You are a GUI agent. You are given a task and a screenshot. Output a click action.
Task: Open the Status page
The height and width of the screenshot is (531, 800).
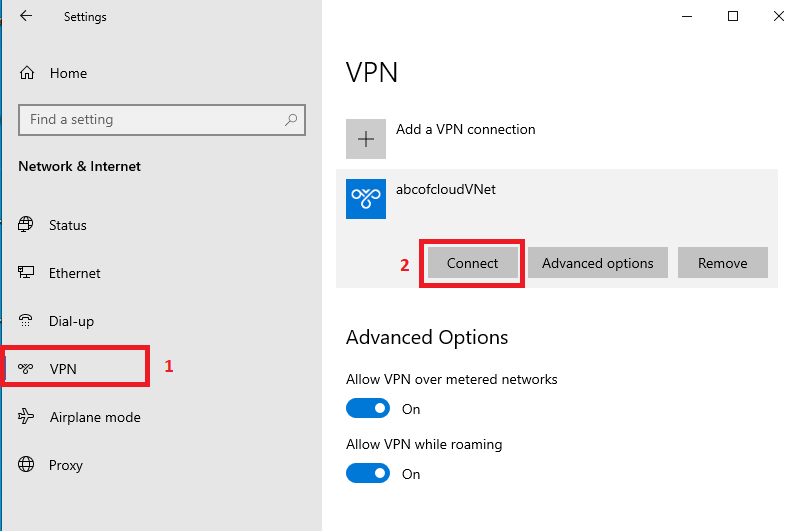pyautogui.click(x=67, y=225)
